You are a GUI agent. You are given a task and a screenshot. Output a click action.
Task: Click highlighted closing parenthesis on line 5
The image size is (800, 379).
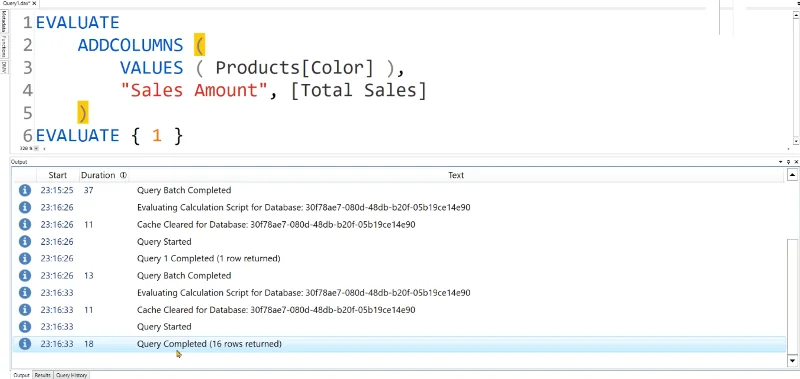click(x=83, y=113)
